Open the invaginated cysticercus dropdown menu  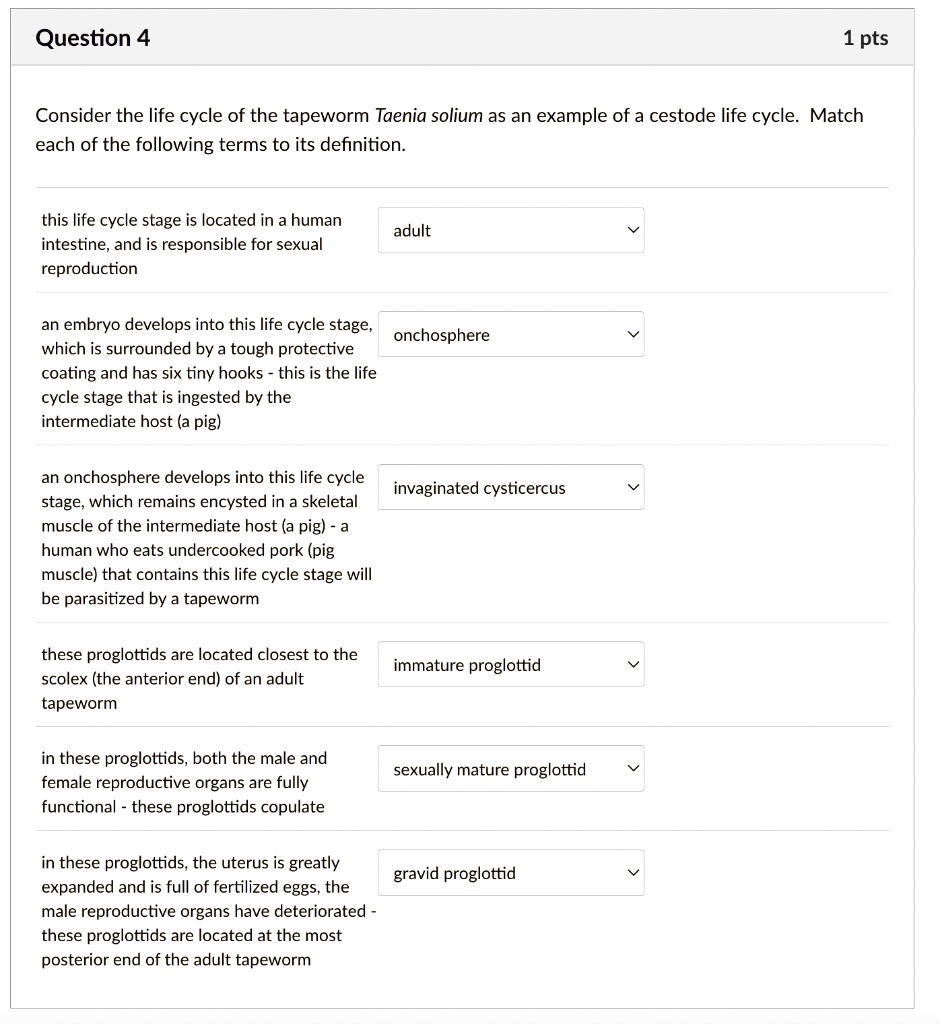pyautogui.click(x=510, y=487)
